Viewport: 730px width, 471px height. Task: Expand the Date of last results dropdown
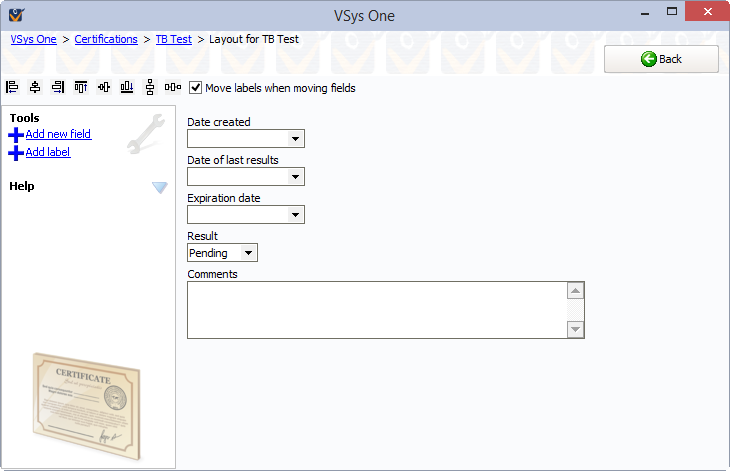pyautogui.click(x=295, y=177)
